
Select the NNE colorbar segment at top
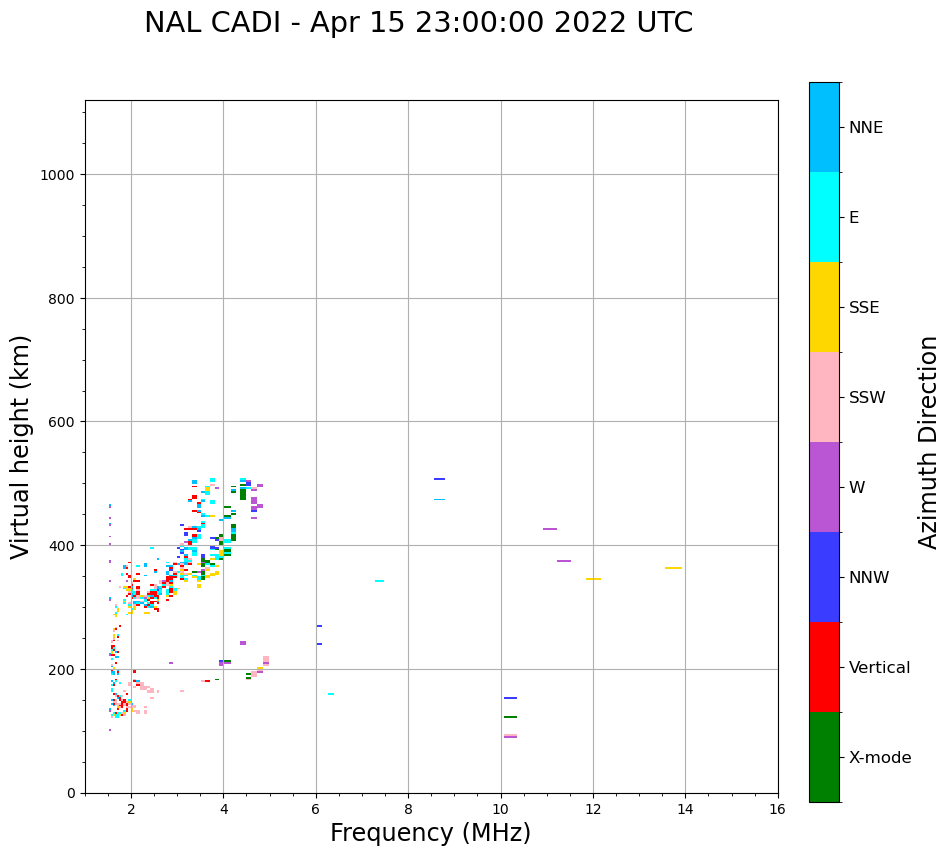pyautogui.click(x=824, y=127)
